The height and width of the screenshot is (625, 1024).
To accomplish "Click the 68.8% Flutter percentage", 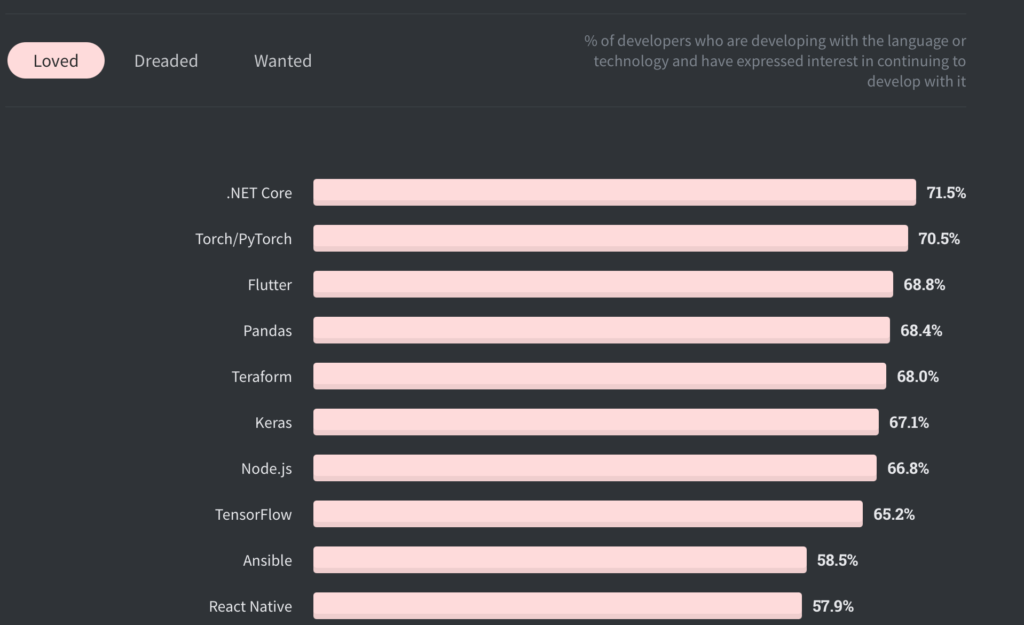I will pyautogui.click(x=924, y=285).
